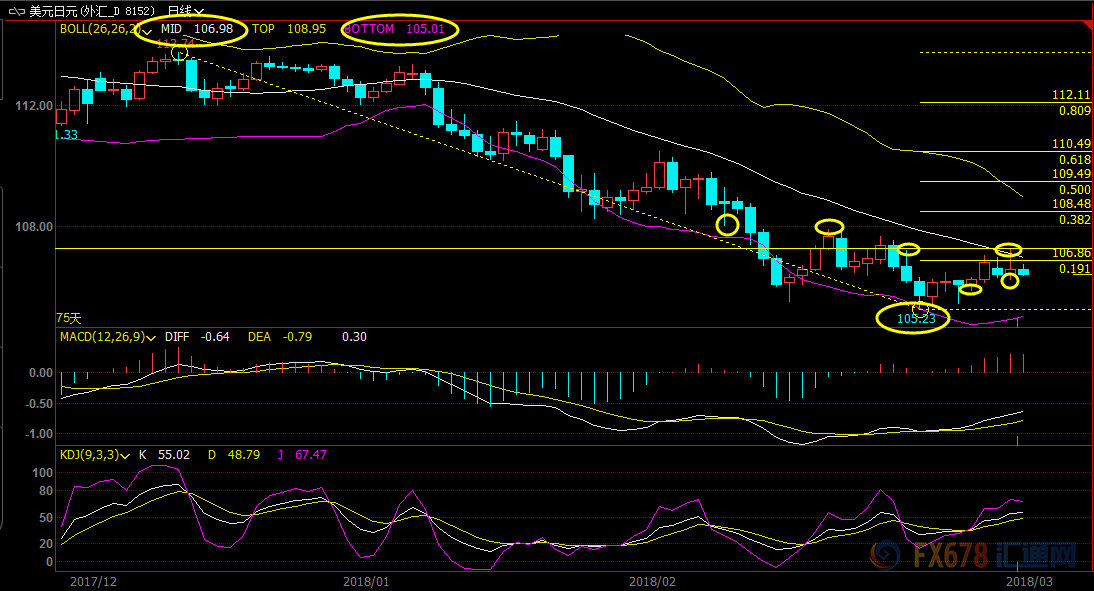The width and height of the screenshot is (1094, 591).
Task: Select the 0.618 Fibonacci level at 110.49
Action: (1074, 160)
